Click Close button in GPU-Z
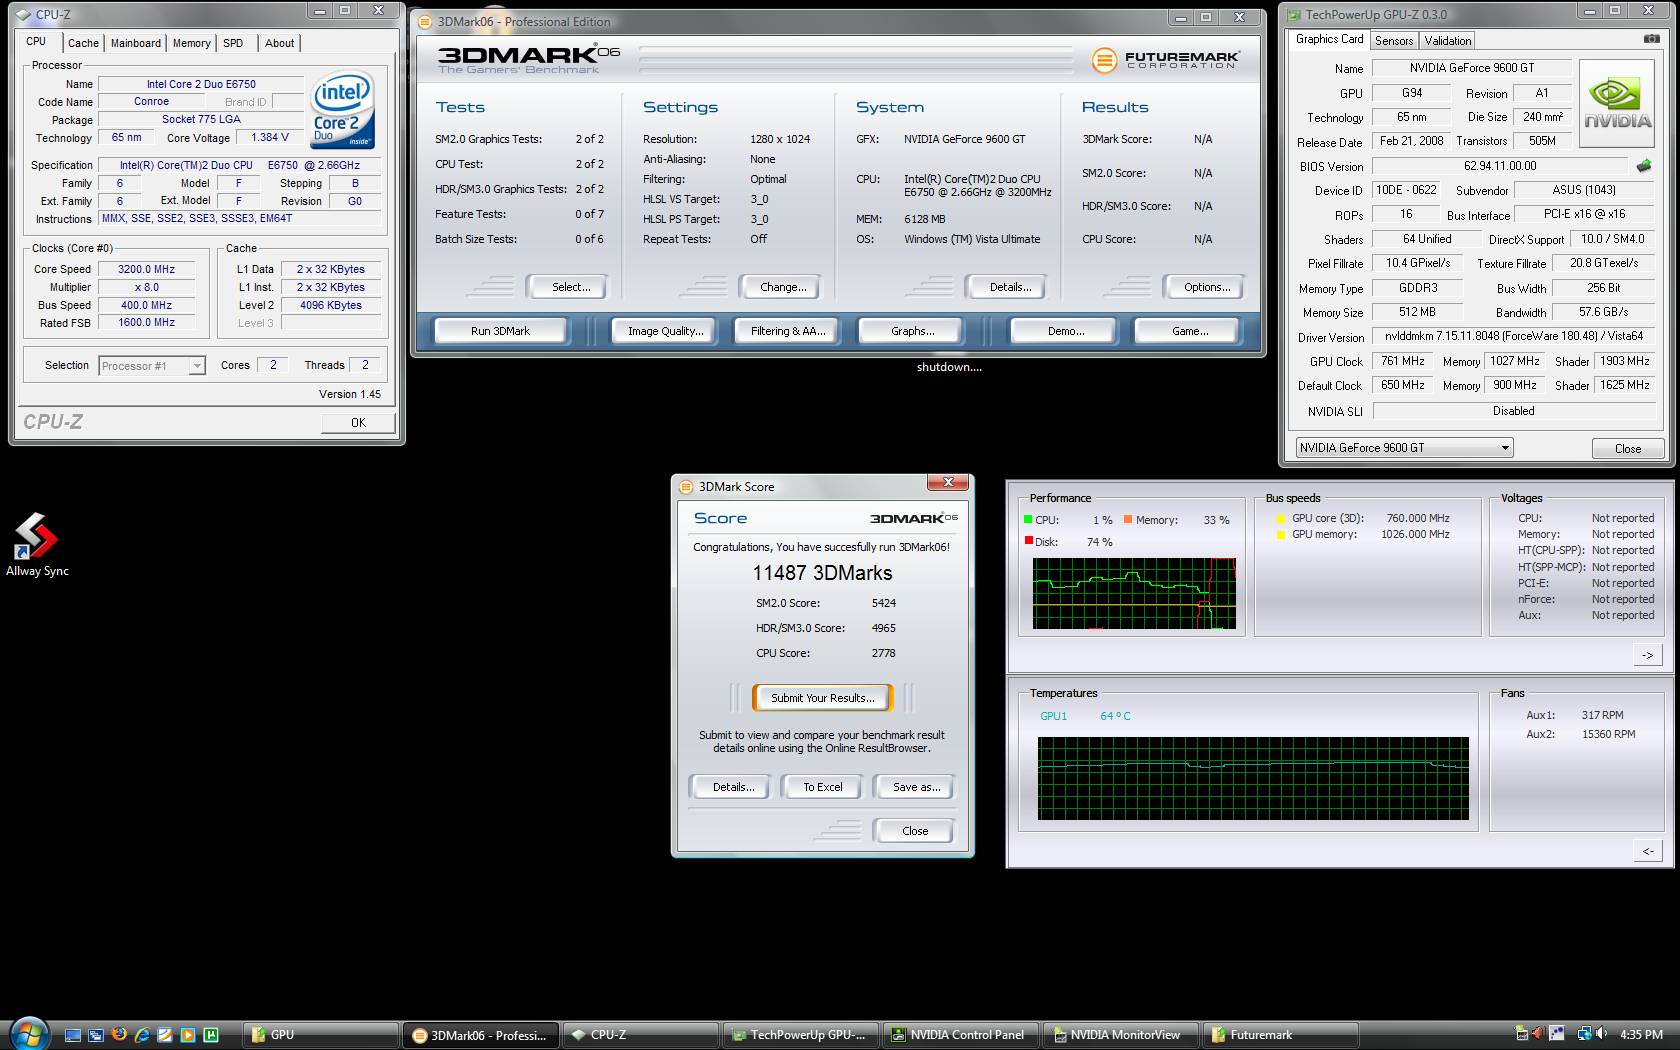This screenshot has width=1680, height=1050. click(x=1627, y=449)
